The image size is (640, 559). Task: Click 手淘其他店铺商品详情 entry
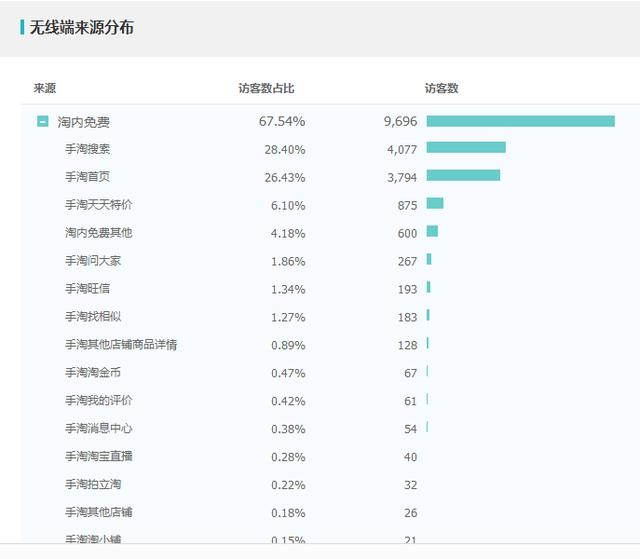point(121,344)
